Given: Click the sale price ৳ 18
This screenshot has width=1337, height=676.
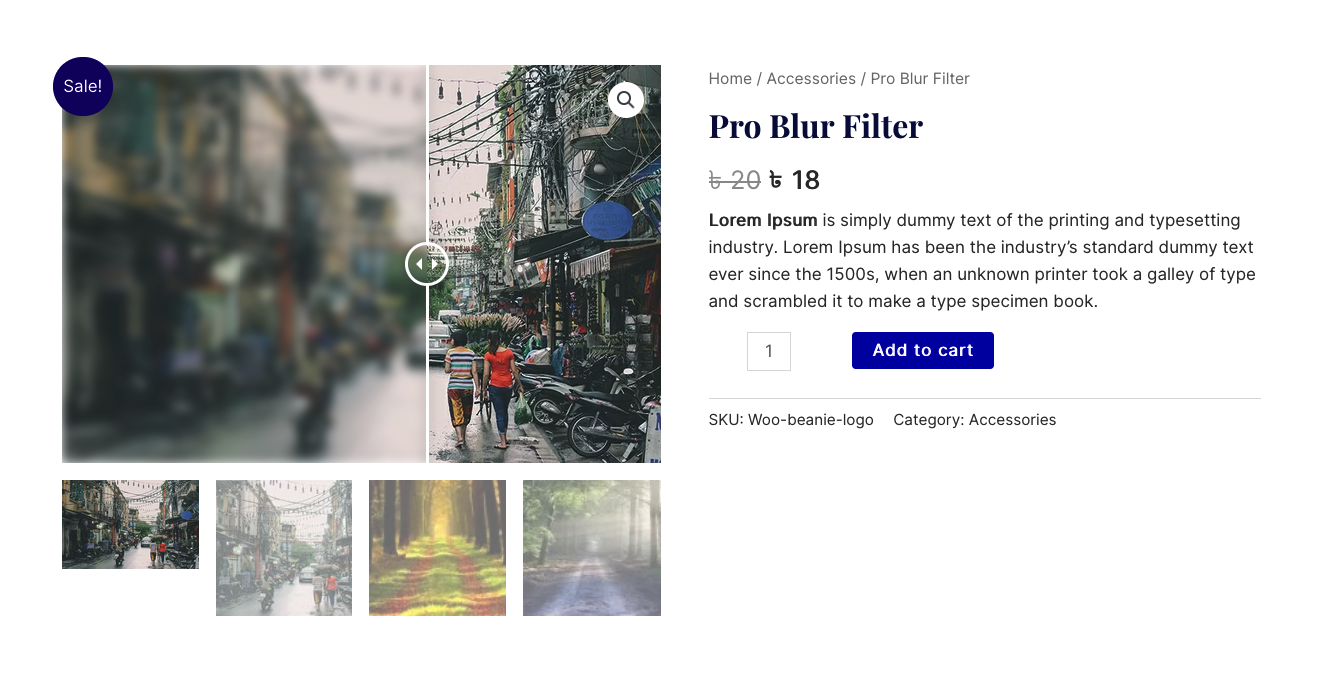Looking at the screenshot, I should tap(794, 180).
